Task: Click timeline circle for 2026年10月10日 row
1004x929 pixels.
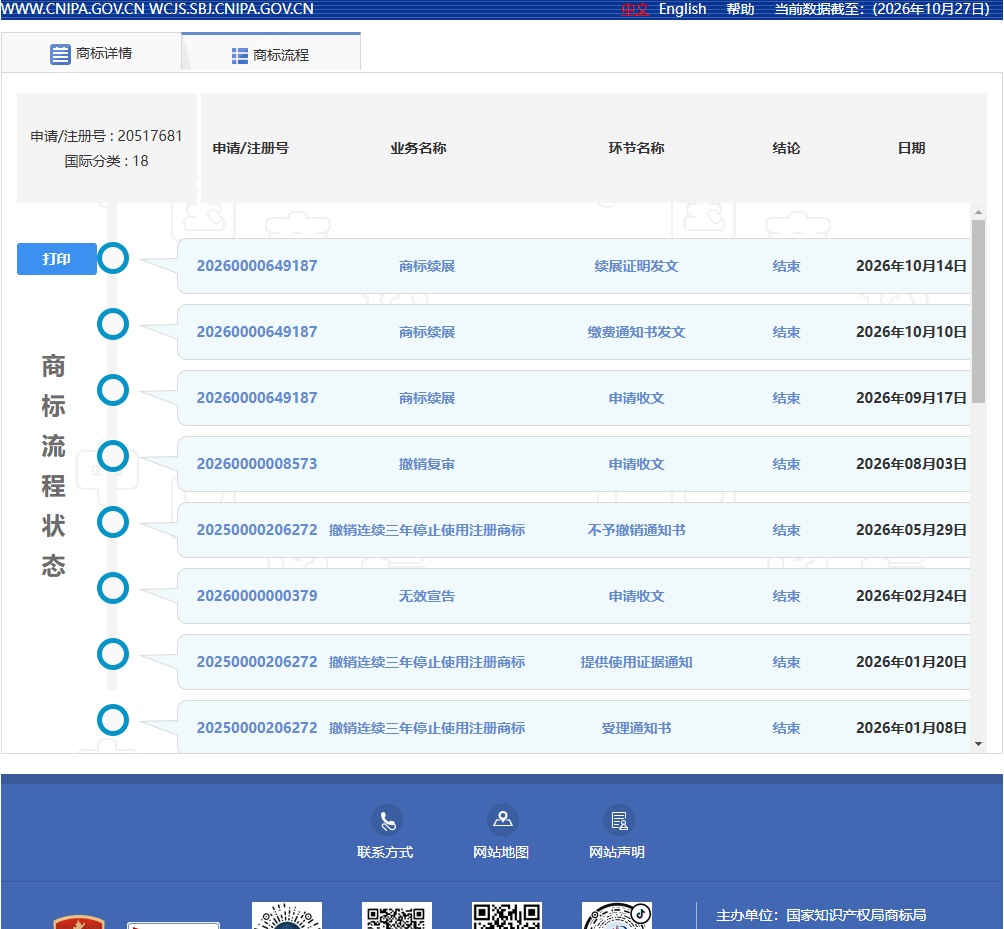Action: [x=113, y=325]
